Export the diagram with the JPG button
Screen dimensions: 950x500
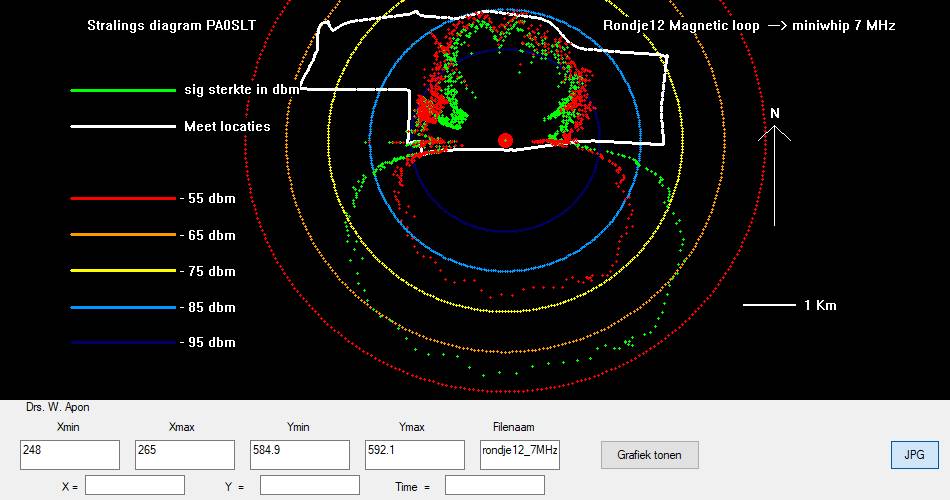click(x=914, y=455)
